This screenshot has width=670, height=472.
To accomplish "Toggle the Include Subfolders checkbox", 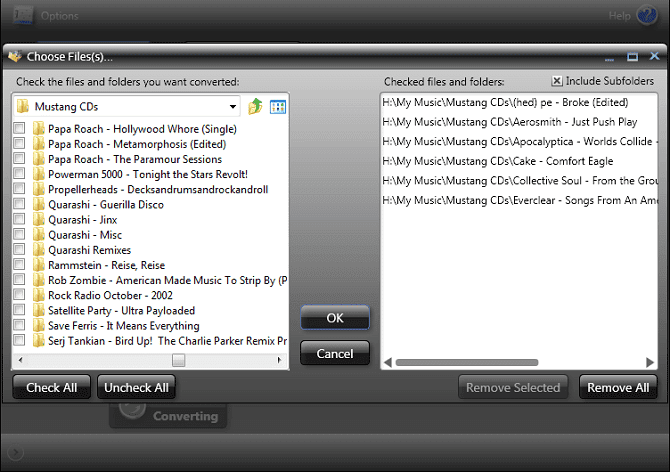I will coord(557,81).
